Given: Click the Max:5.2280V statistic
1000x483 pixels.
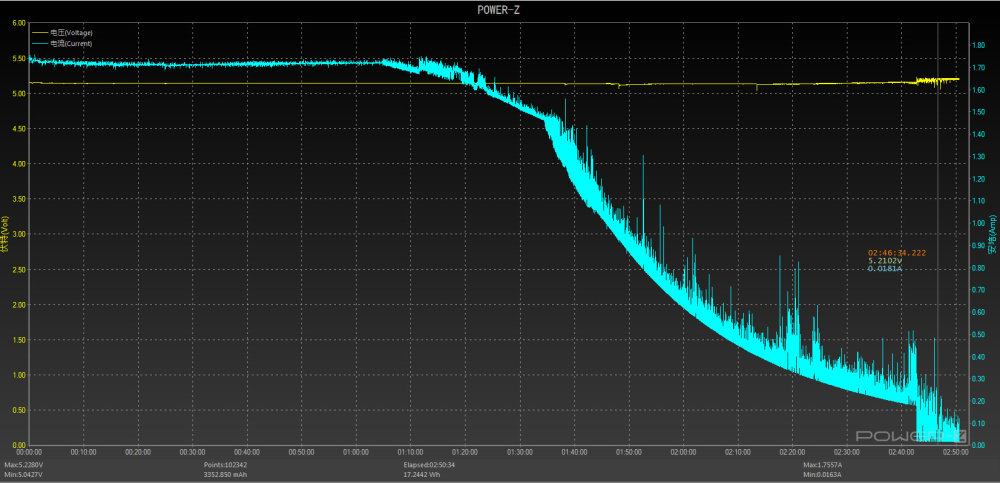Looking at the screenshot, I should tap(24, 465).
